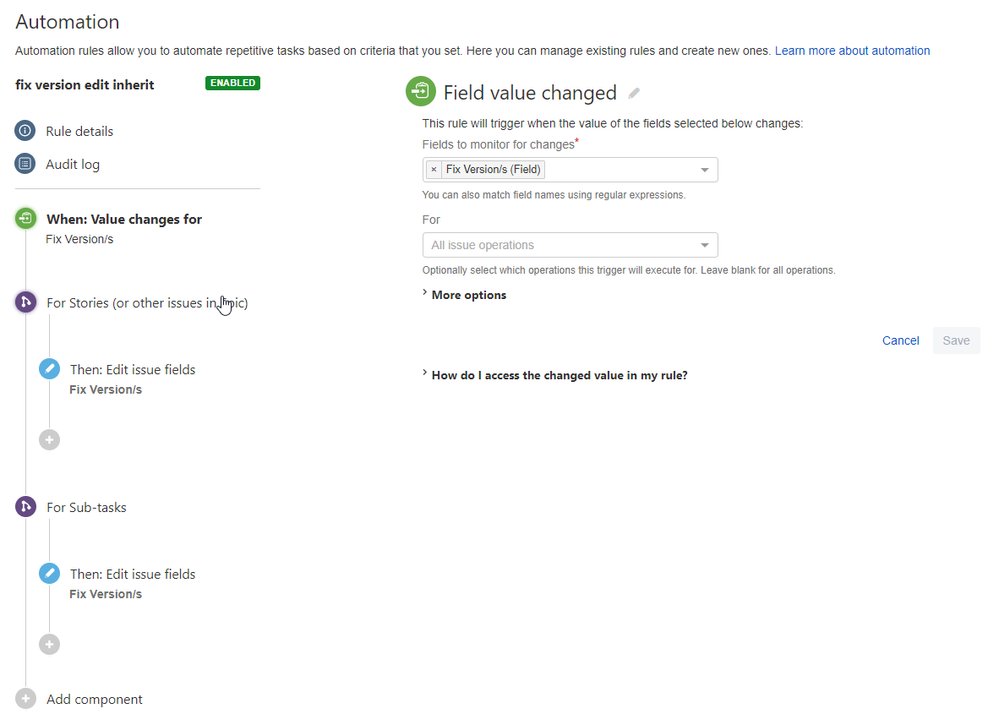Screen dimensions: 999x724
Task: Open the Fields to monitor dropdown arrow
Action: click(x=705, y=170)
